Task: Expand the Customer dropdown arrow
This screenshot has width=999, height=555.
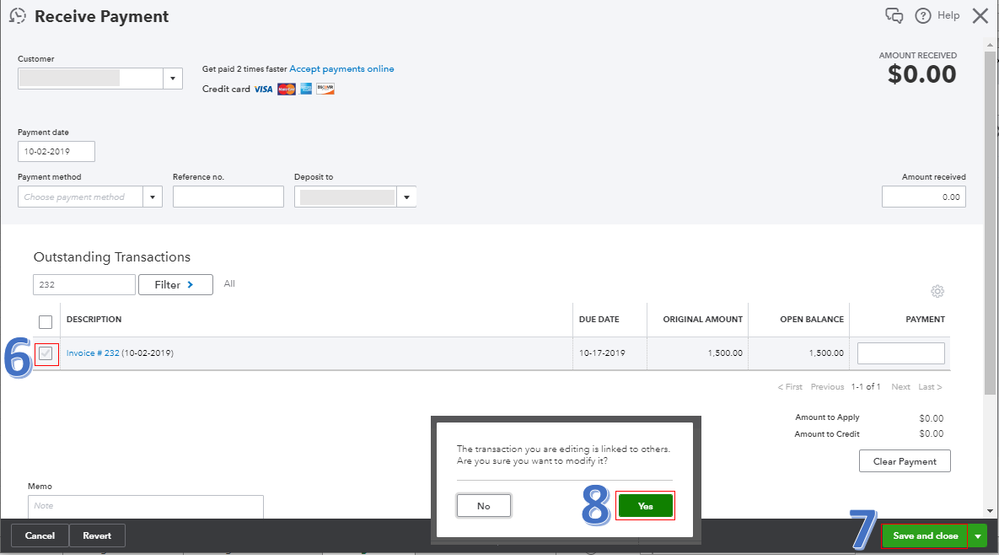Action: coord(173,78)
